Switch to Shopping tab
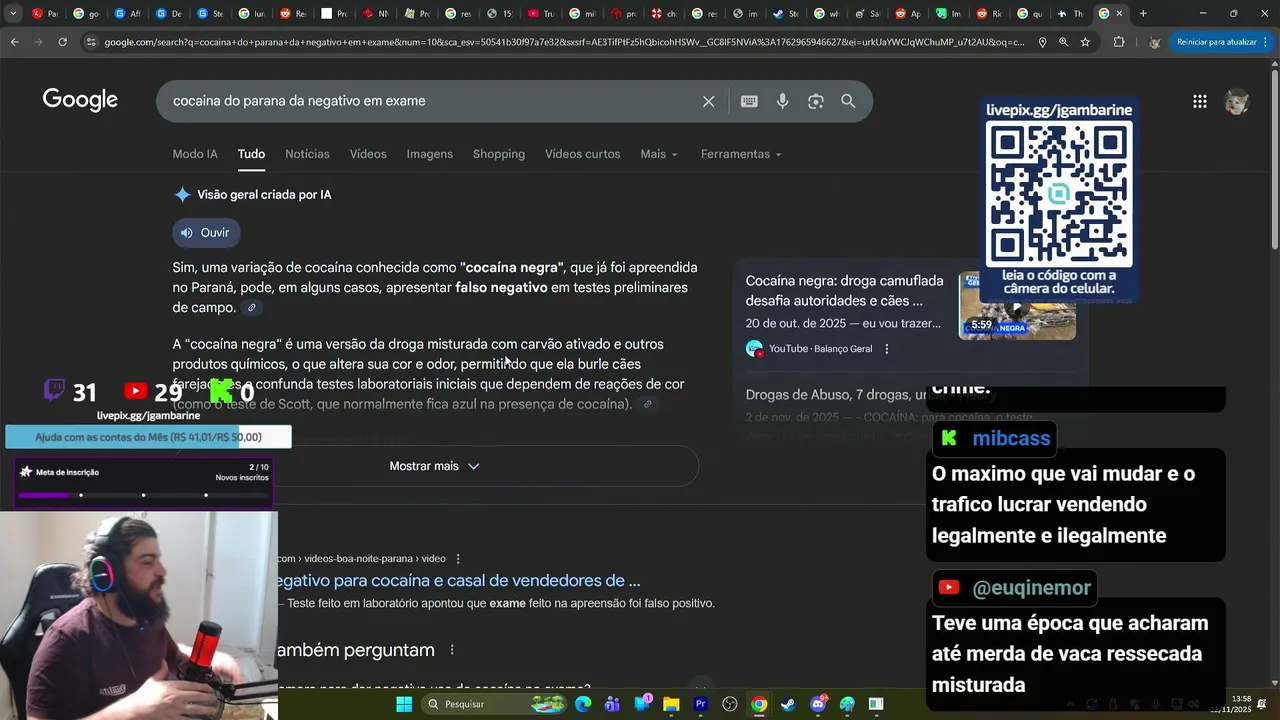This screenshot has height=720, width=1280. click(499, 154)
